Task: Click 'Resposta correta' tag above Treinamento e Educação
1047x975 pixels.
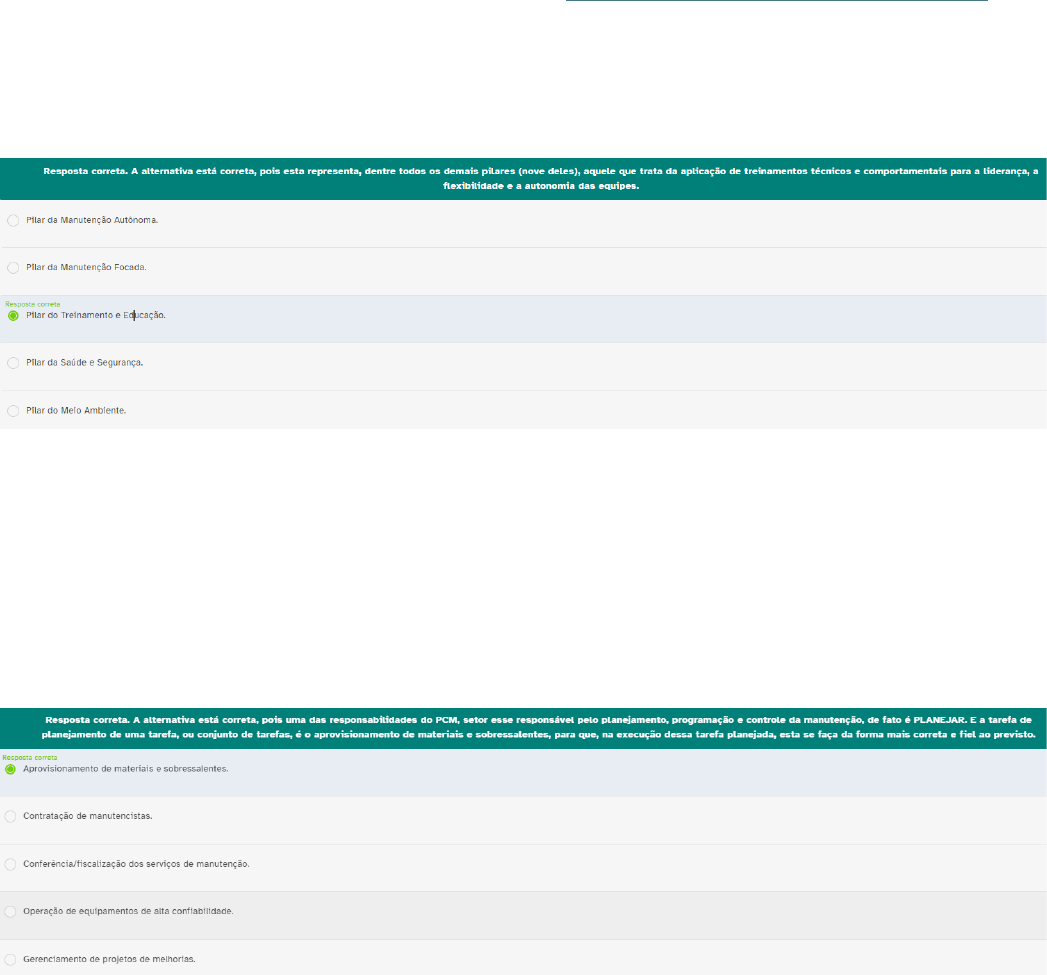Action: coord(32,303)
